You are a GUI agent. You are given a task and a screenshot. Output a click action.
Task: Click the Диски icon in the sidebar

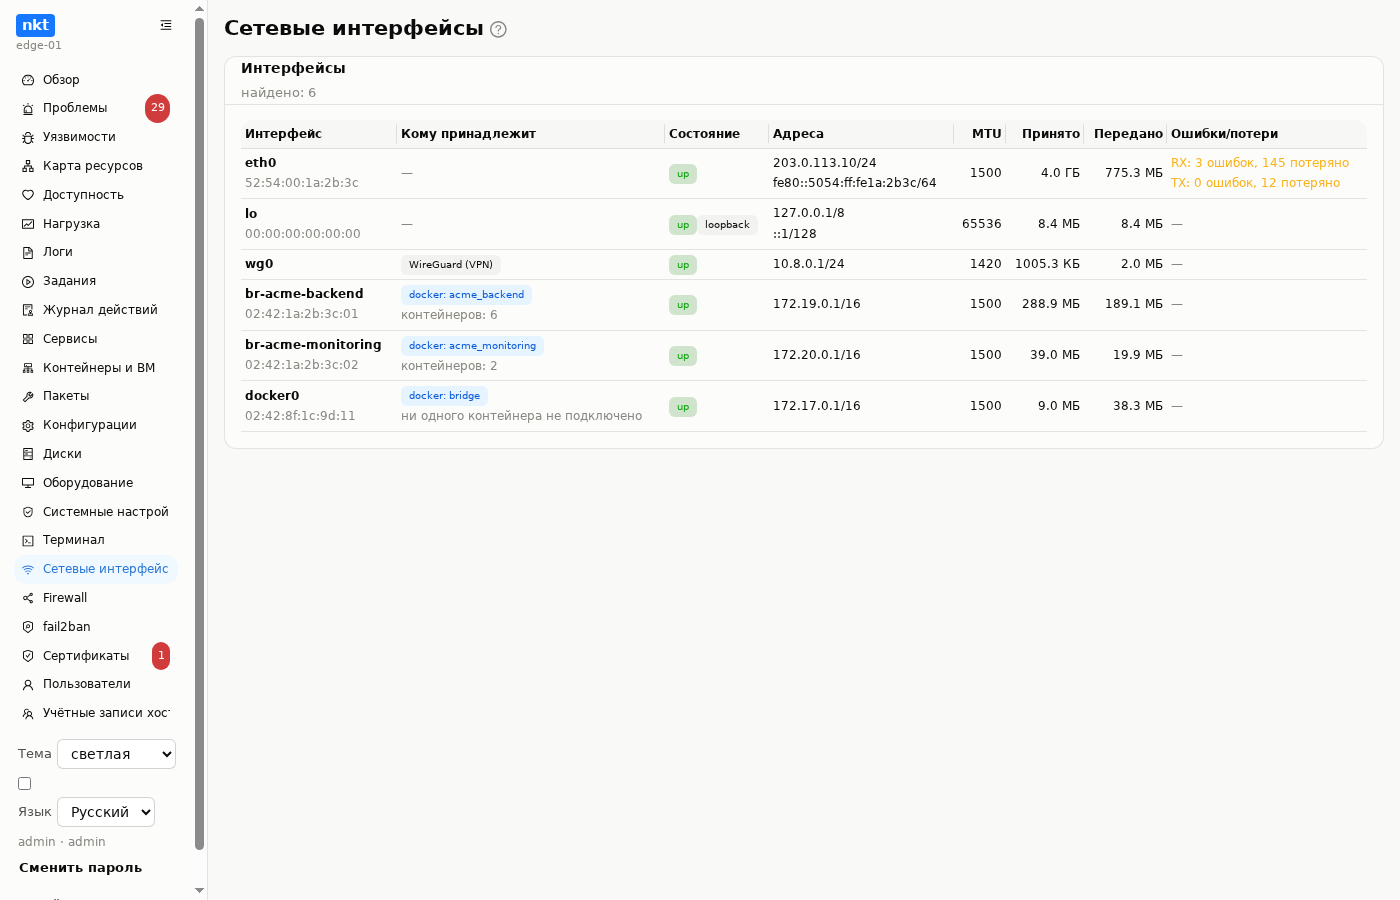(28, 454)
